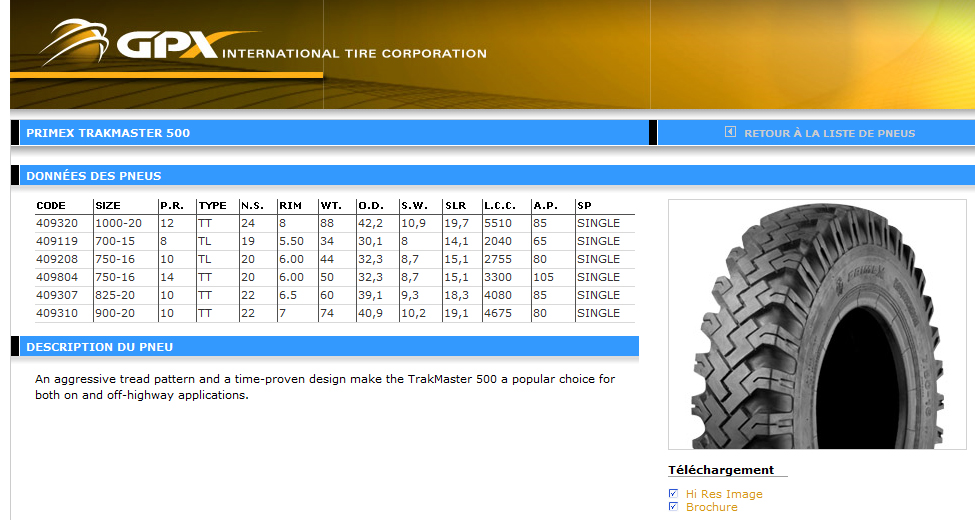The image size is (975, 520).
Task: Click rim value 6.5
Action: click(x=288, y=295)
